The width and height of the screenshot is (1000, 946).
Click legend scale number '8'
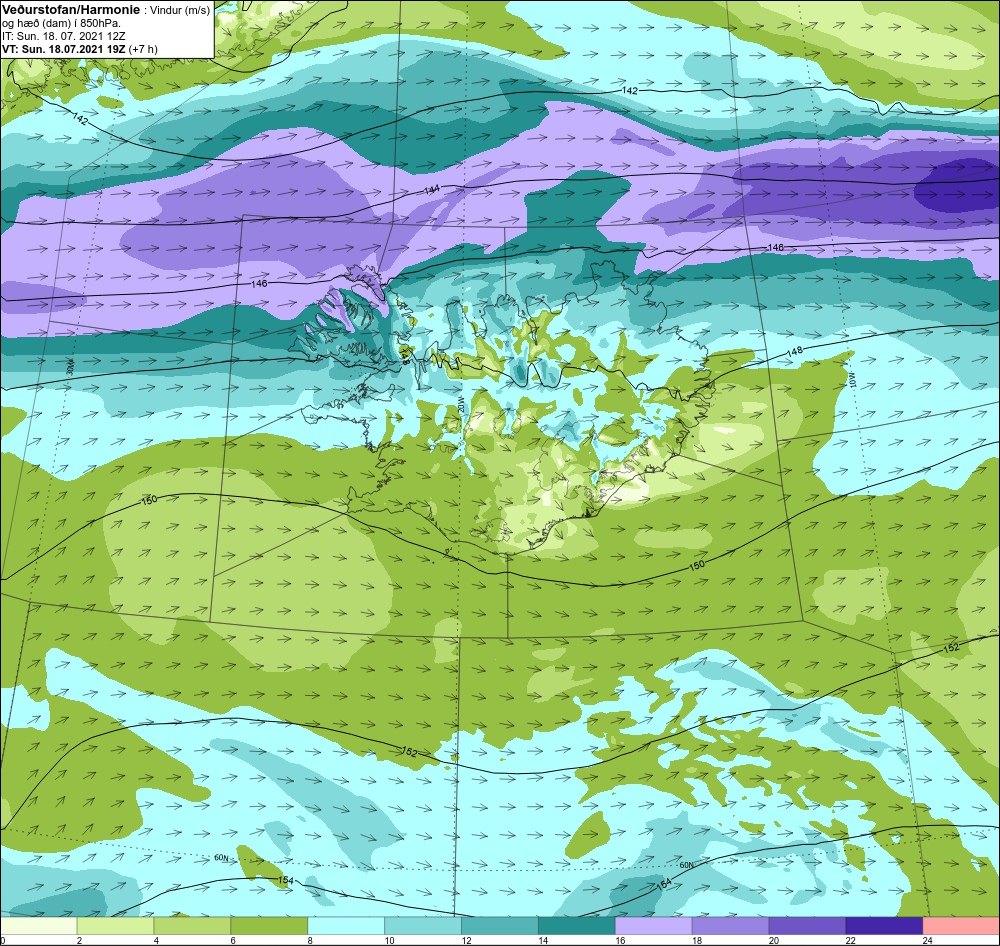click(312, 940)
